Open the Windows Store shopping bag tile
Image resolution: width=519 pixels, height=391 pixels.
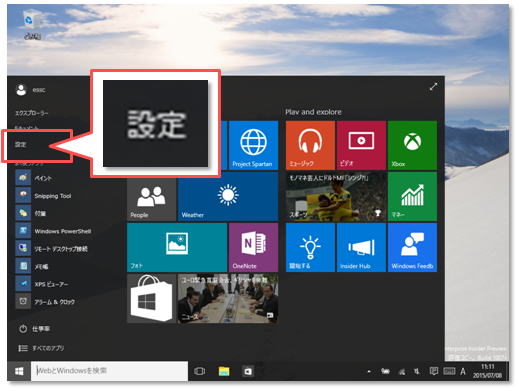151,299
